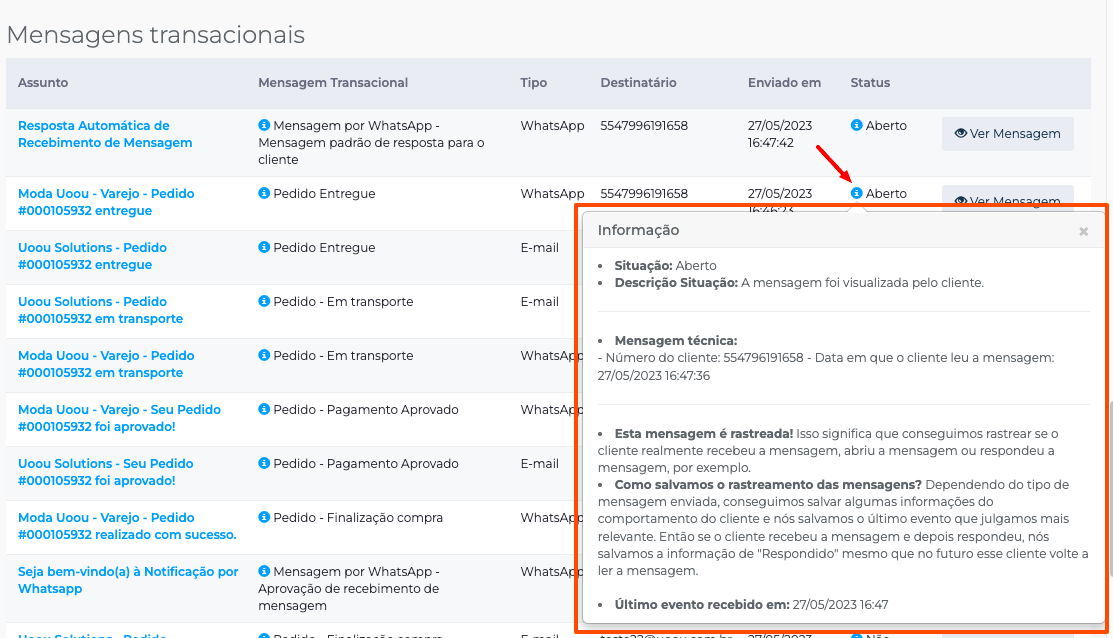
Task: Click info icon of Moda Uoou 'Pagamento Aprovado' row
Action: pyautogui.click(x=264, y=409)
